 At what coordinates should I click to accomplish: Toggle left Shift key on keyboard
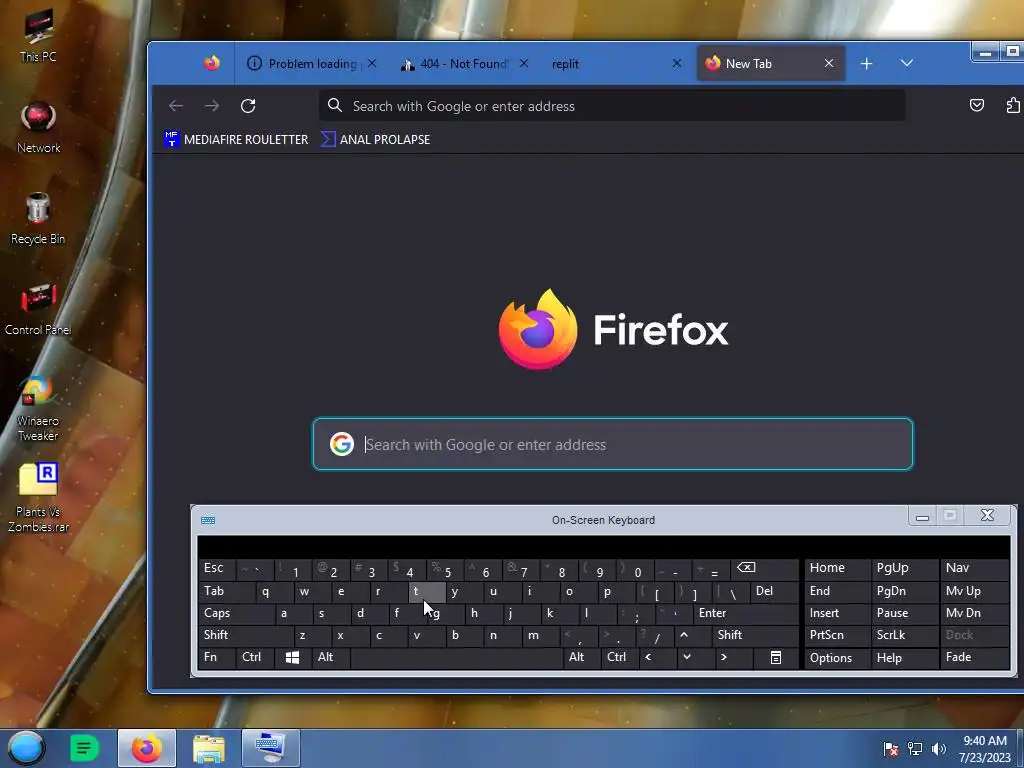tap(245, 635)
